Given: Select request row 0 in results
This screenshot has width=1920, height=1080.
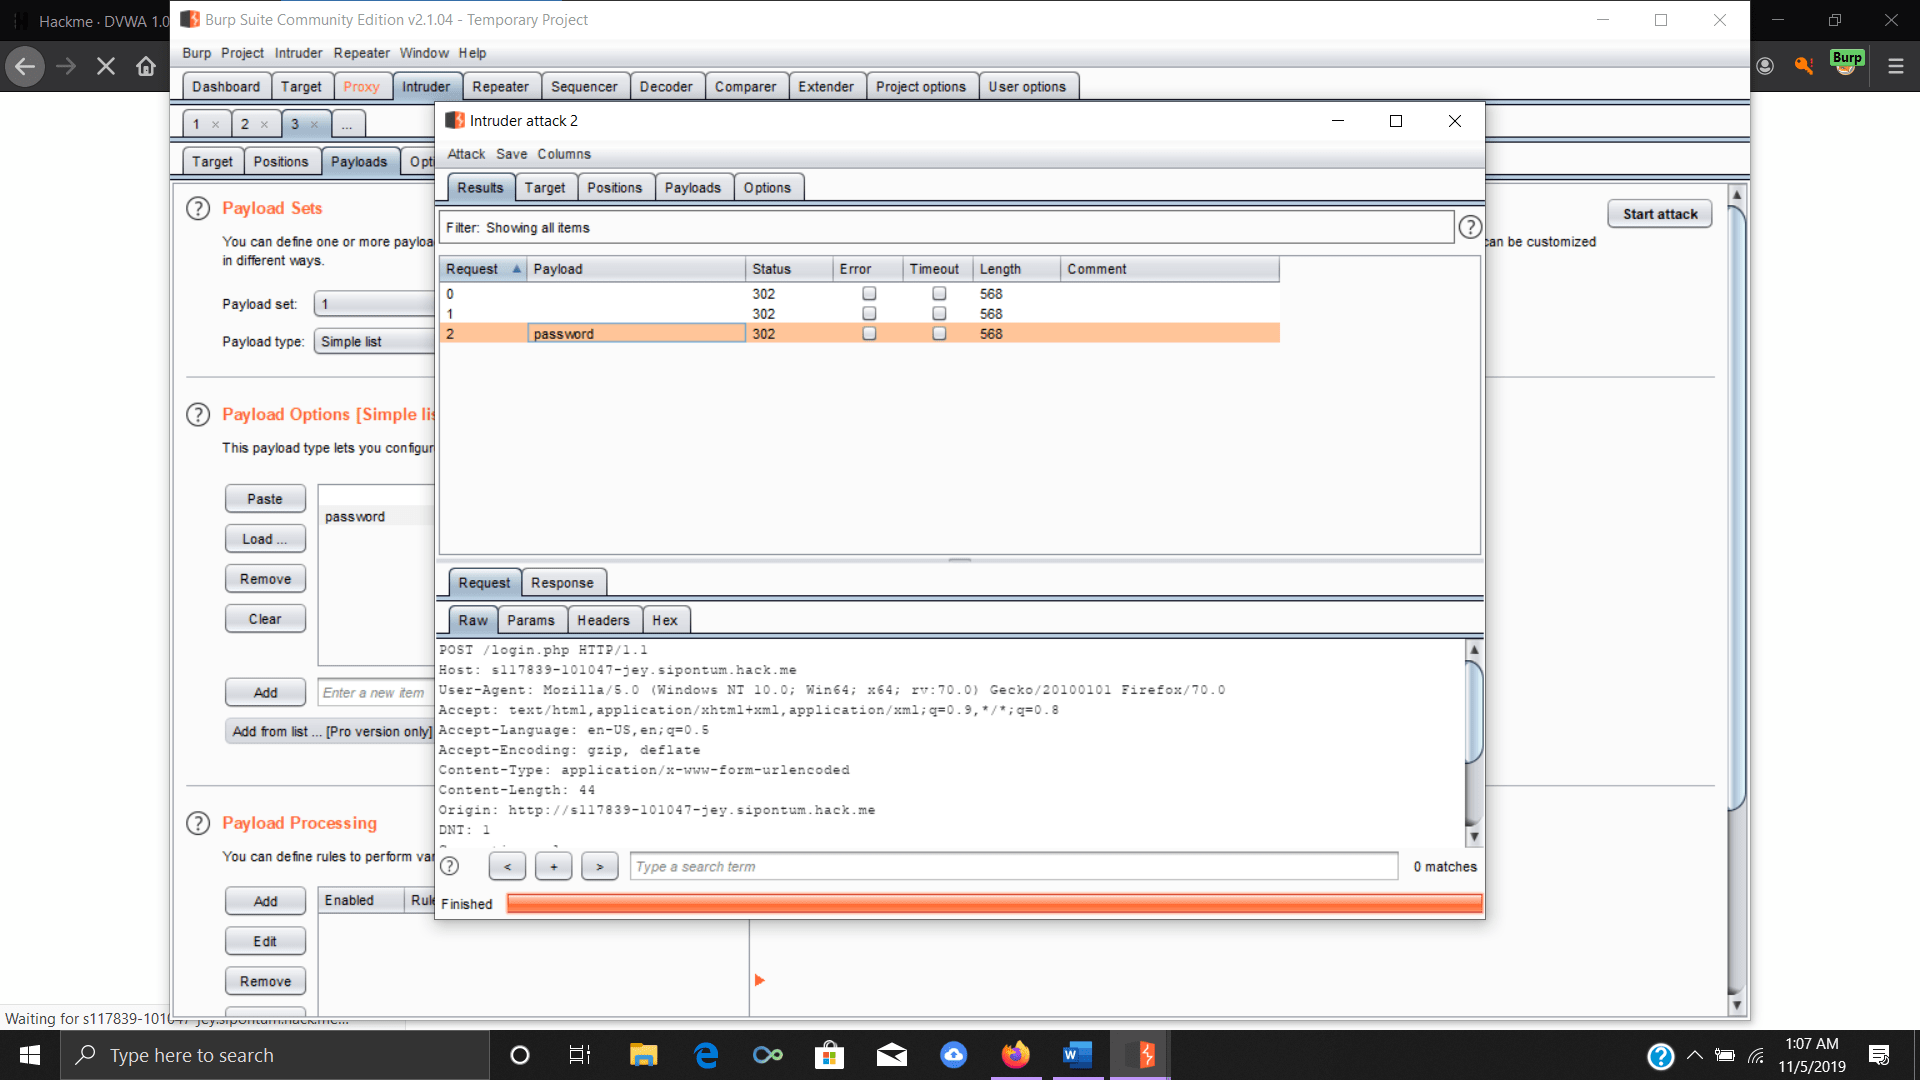Looking at the screenshot, I should 859,294.
